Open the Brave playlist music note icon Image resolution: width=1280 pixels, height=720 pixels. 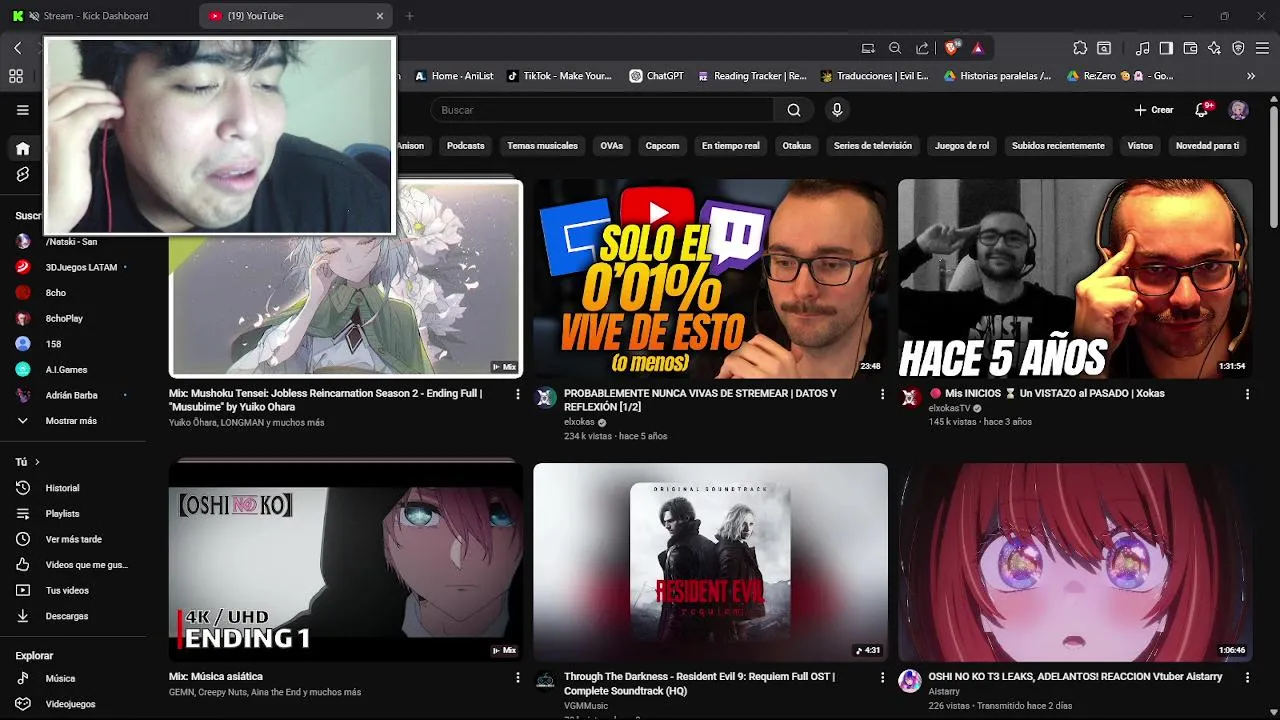click(1142, 48)
